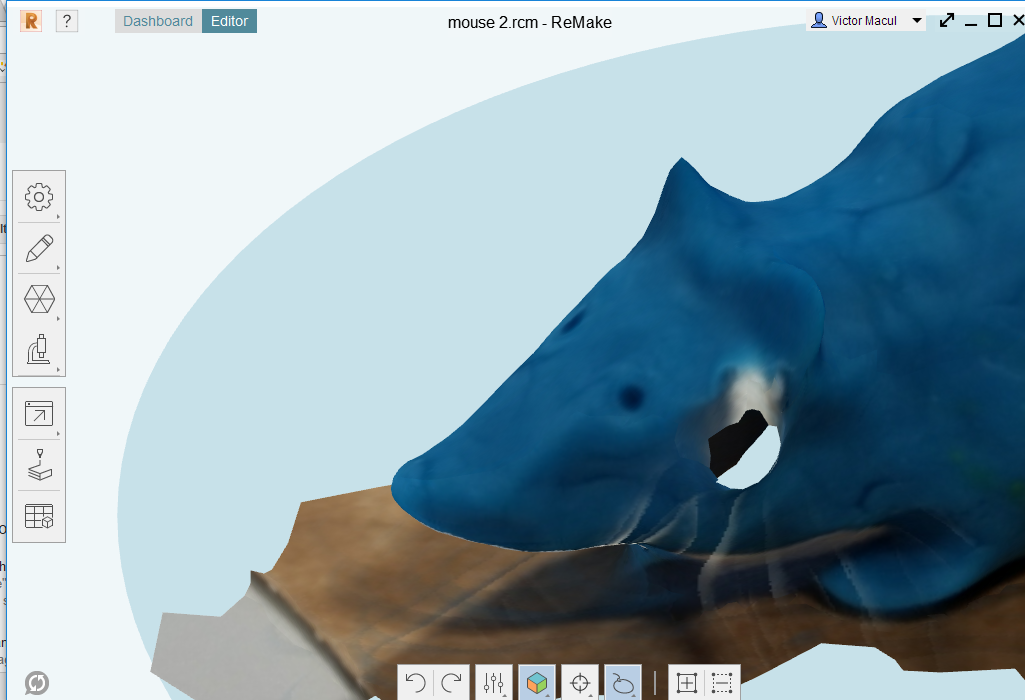Open the help question mark button
1025x700 pixels.
tap(67, 21)
